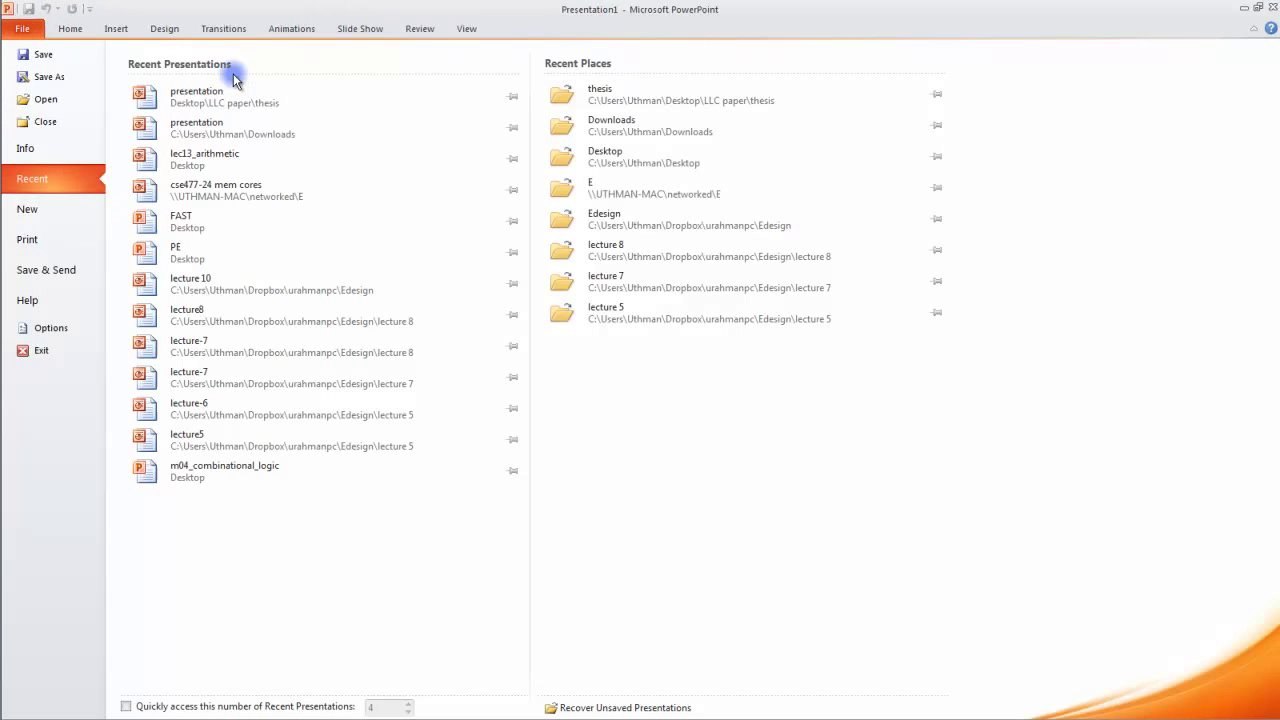The width and height of the screenshot is (1280, 720).
Task: Click the Undo icon in the title bar
Action: point(46,9)
